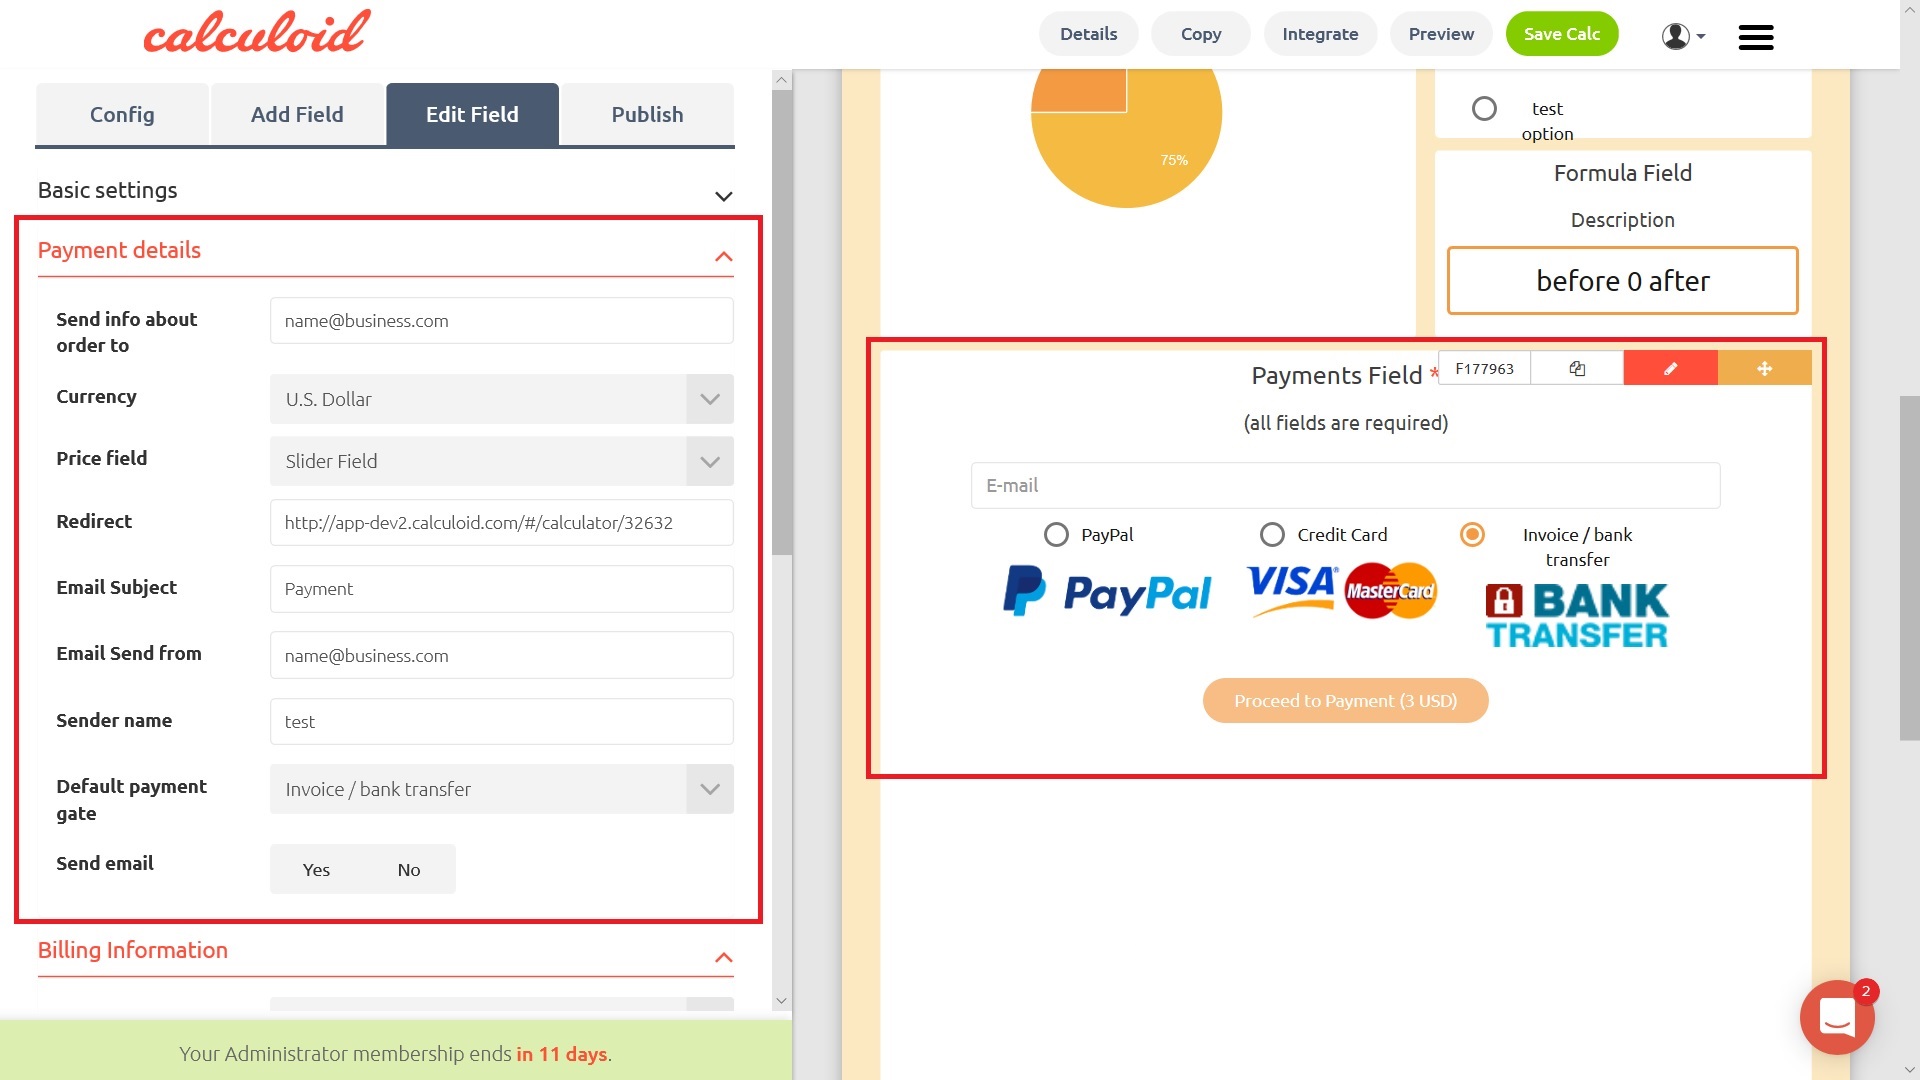Switch to the Config tab
The image size is (1920, 1080).
[123, 115]
